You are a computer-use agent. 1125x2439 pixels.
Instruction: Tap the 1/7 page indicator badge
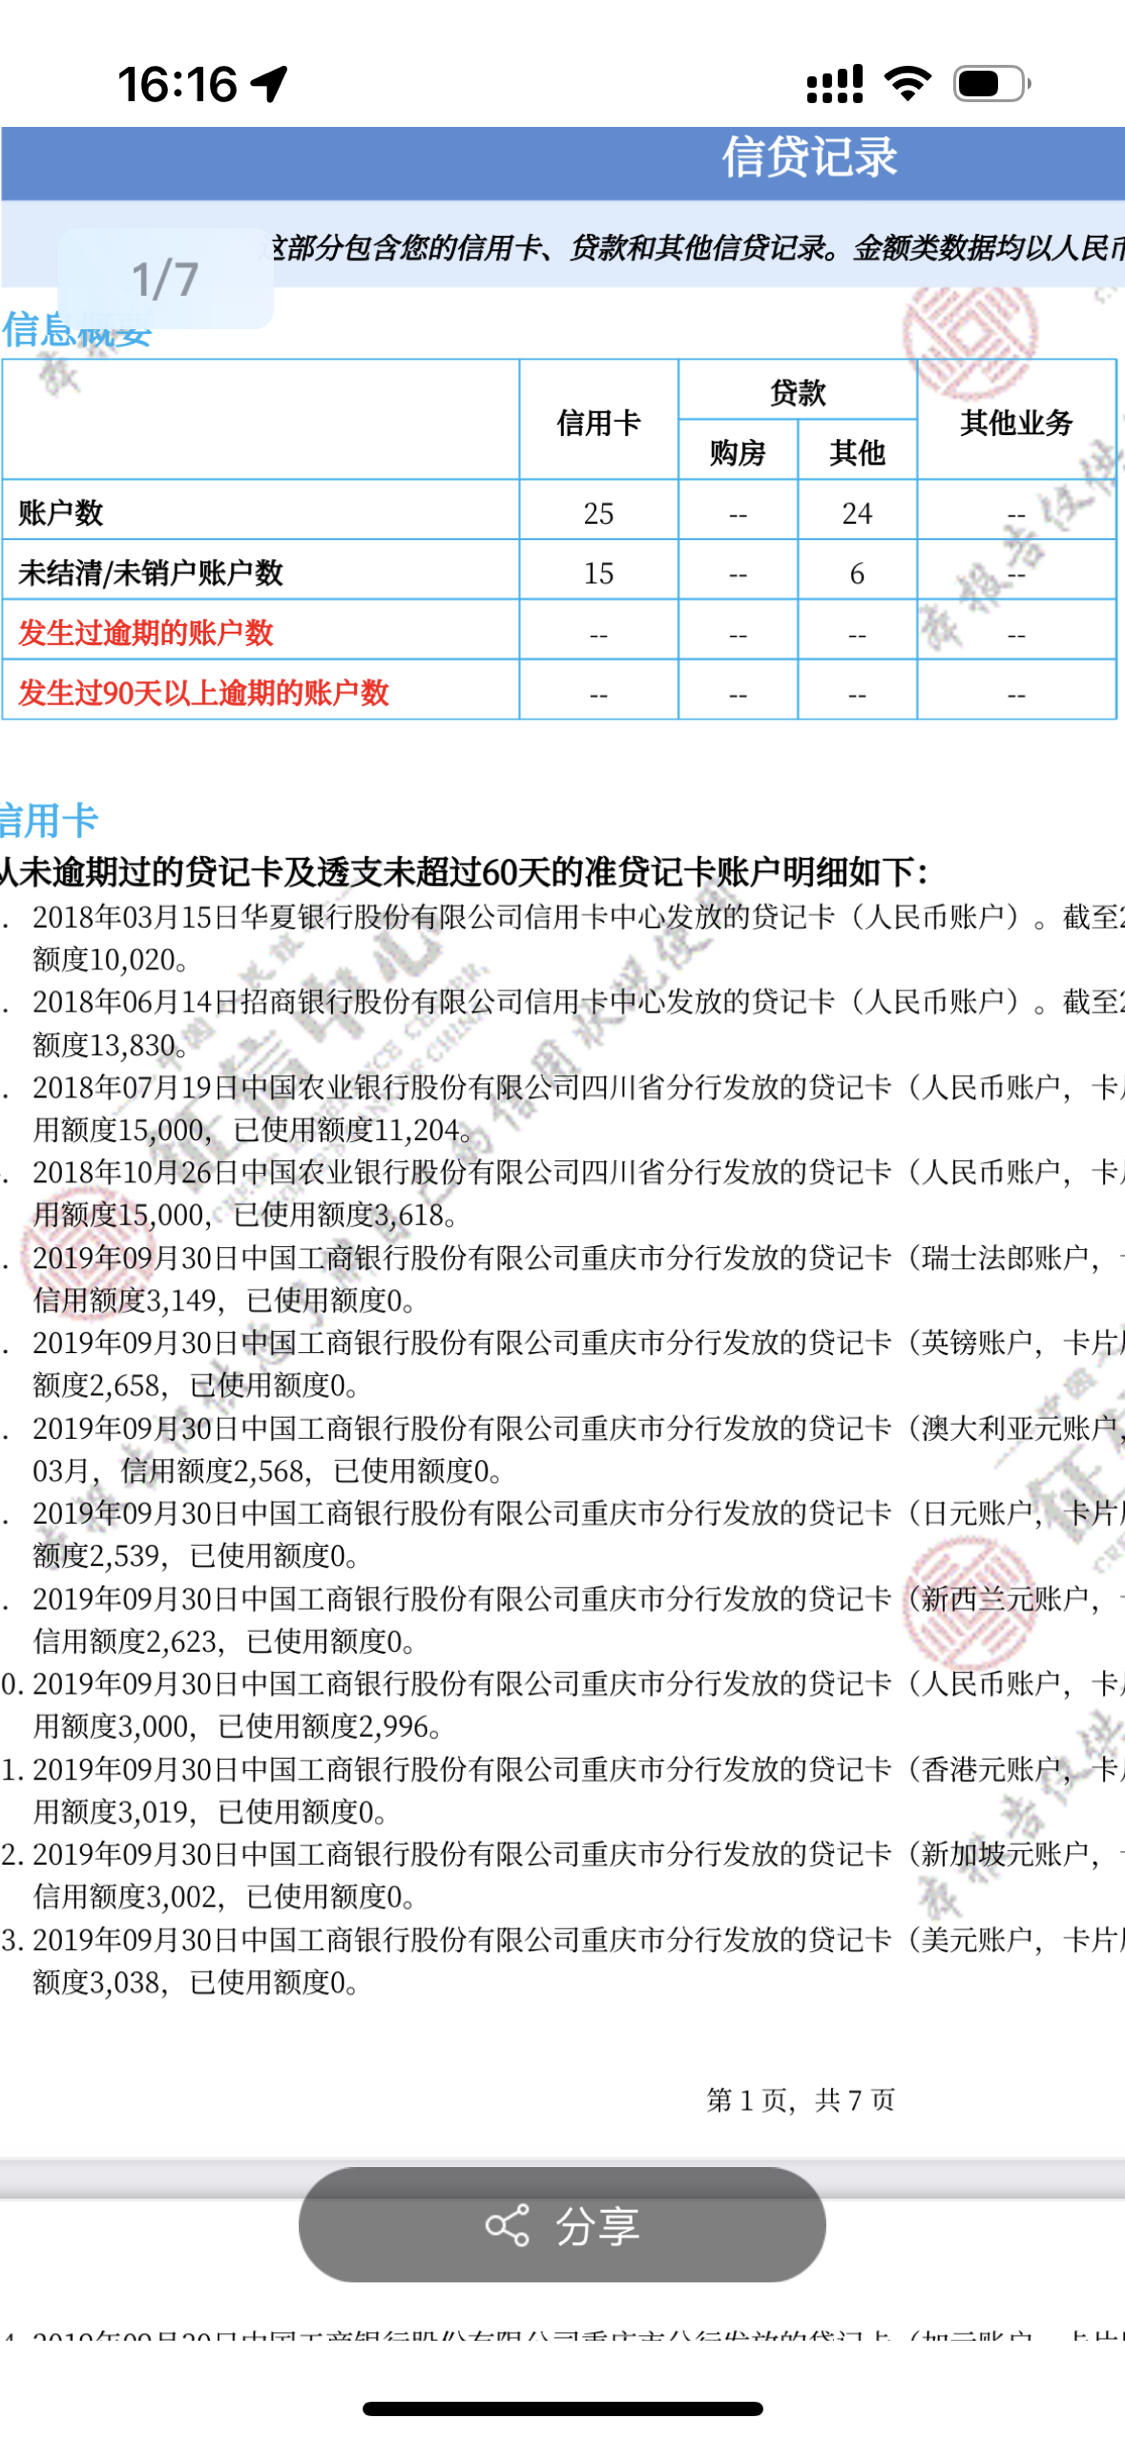pos(166,279)
